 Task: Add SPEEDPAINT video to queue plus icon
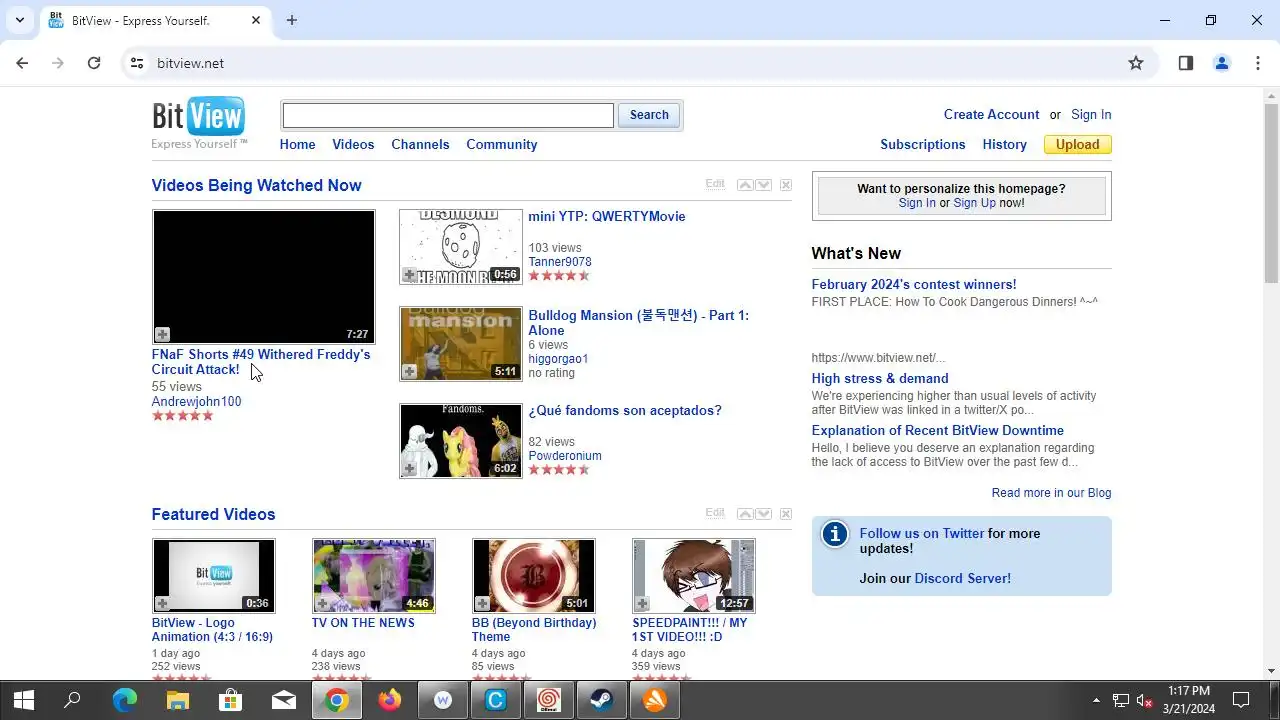point(642,604)
